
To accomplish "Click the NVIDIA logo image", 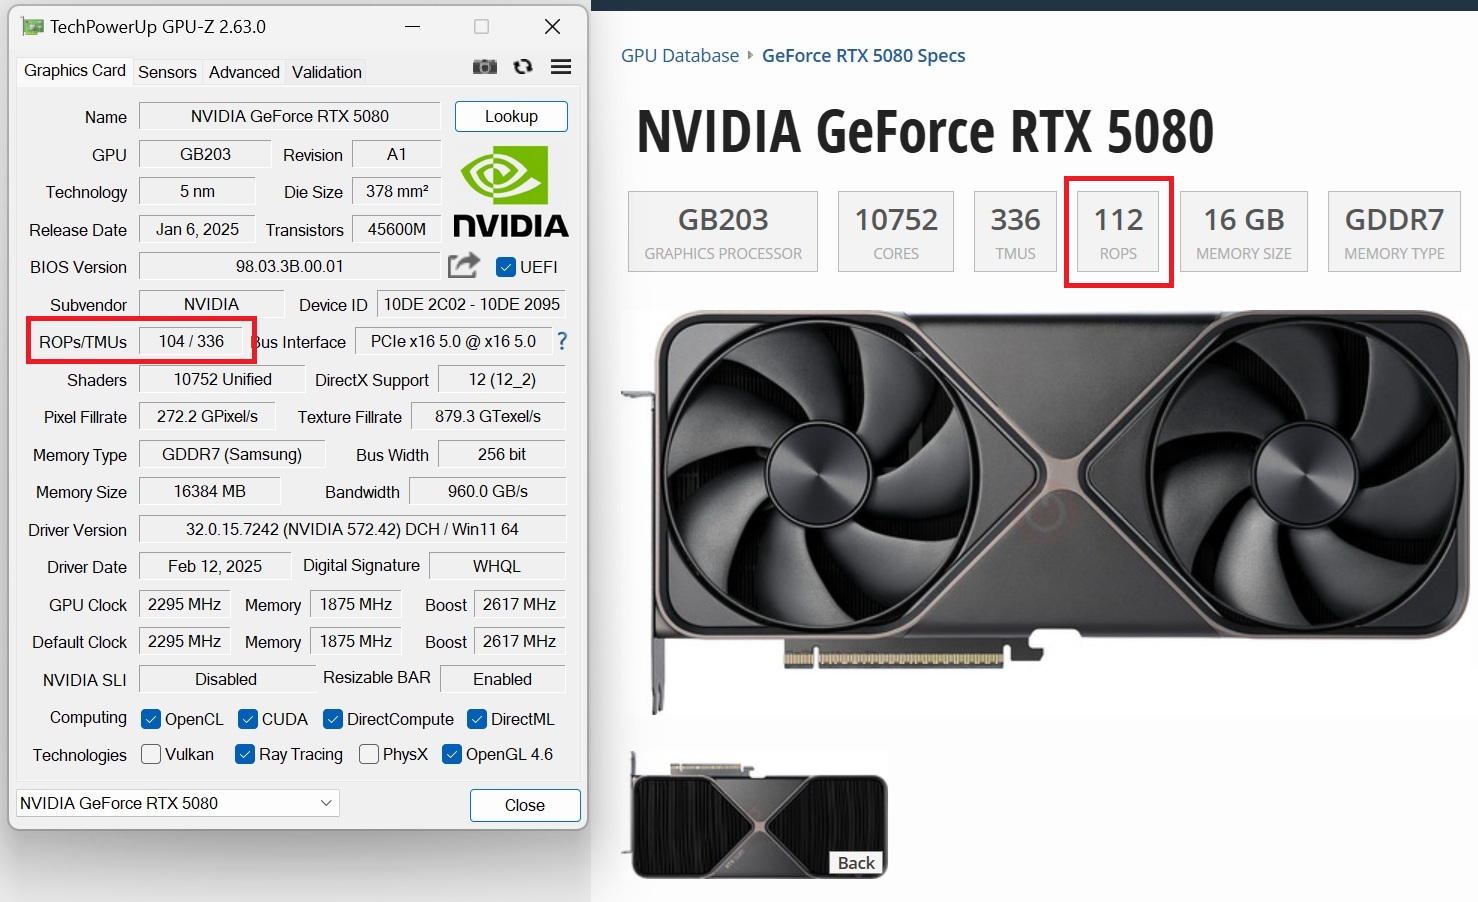I will point(511,191).
